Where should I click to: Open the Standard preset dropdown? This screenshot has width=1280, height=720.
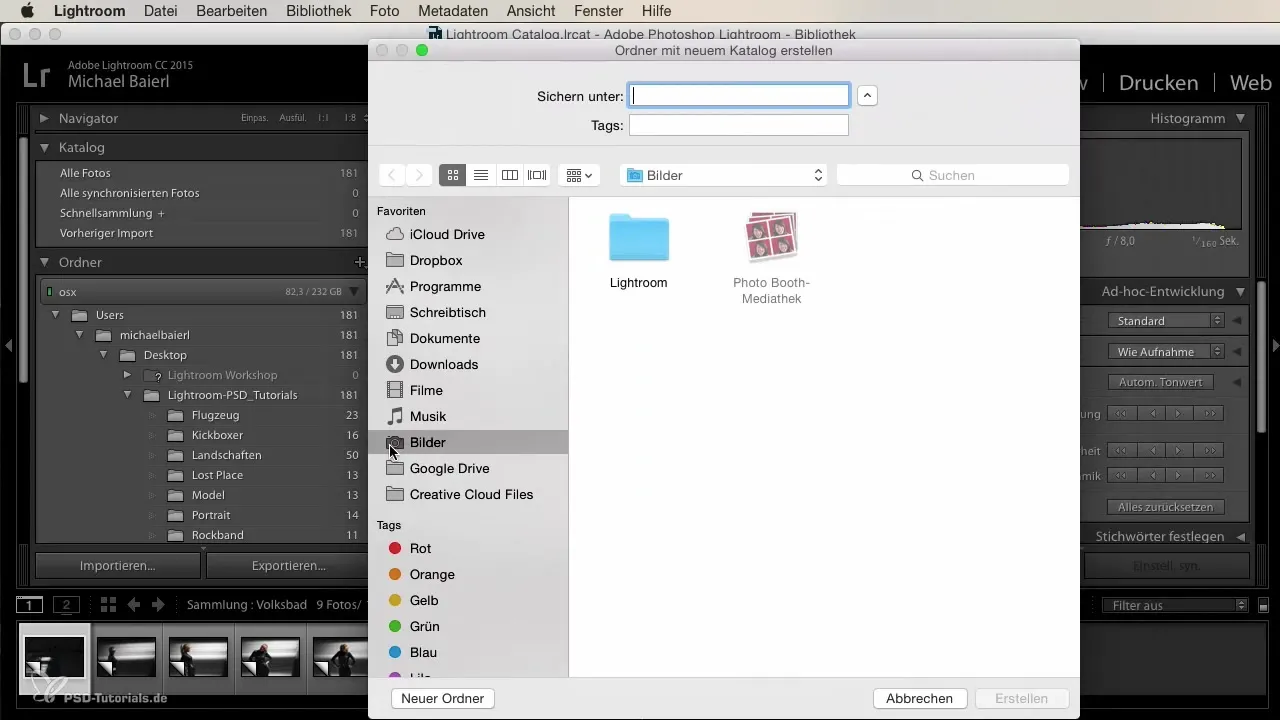coord(1166,321)
